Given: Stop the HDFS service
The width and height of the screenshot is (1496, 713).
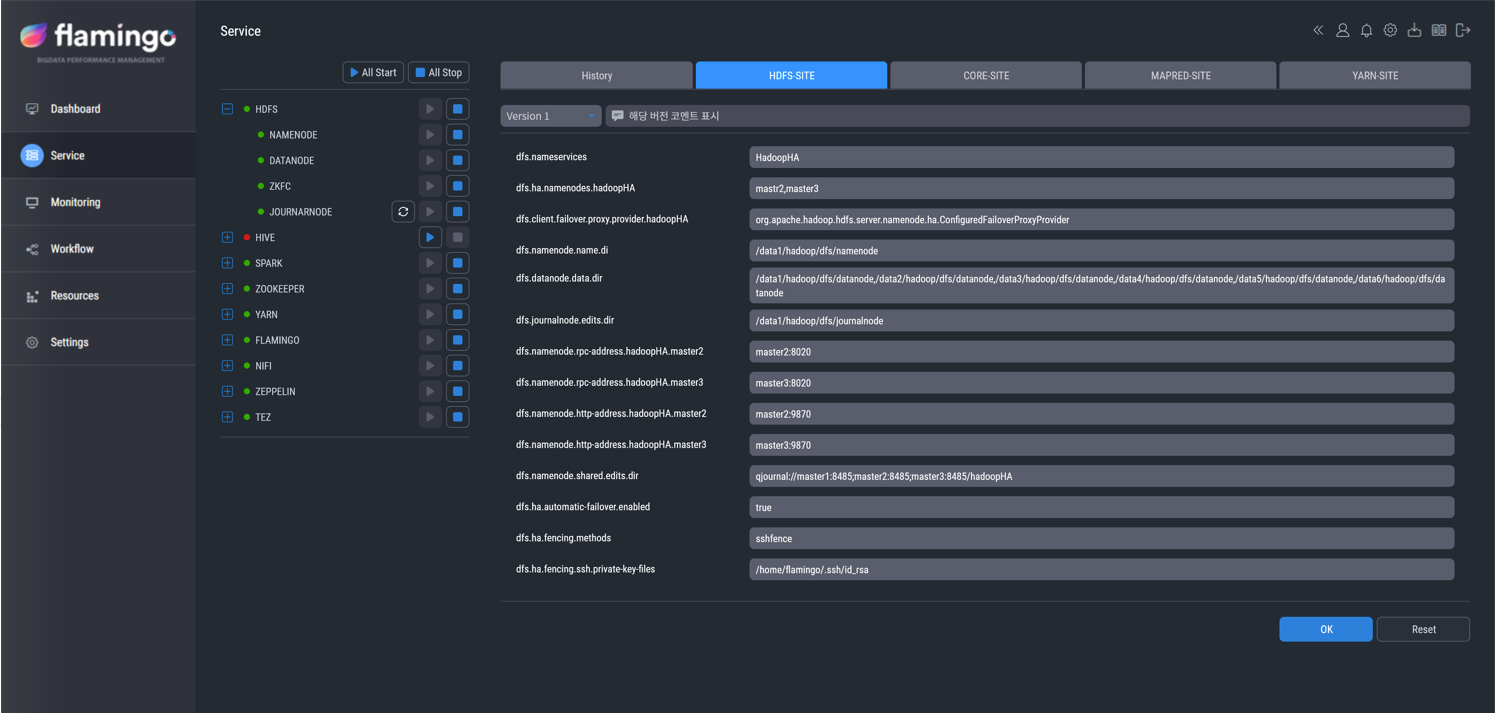Looking at the screenshot, I should [457, 109].
